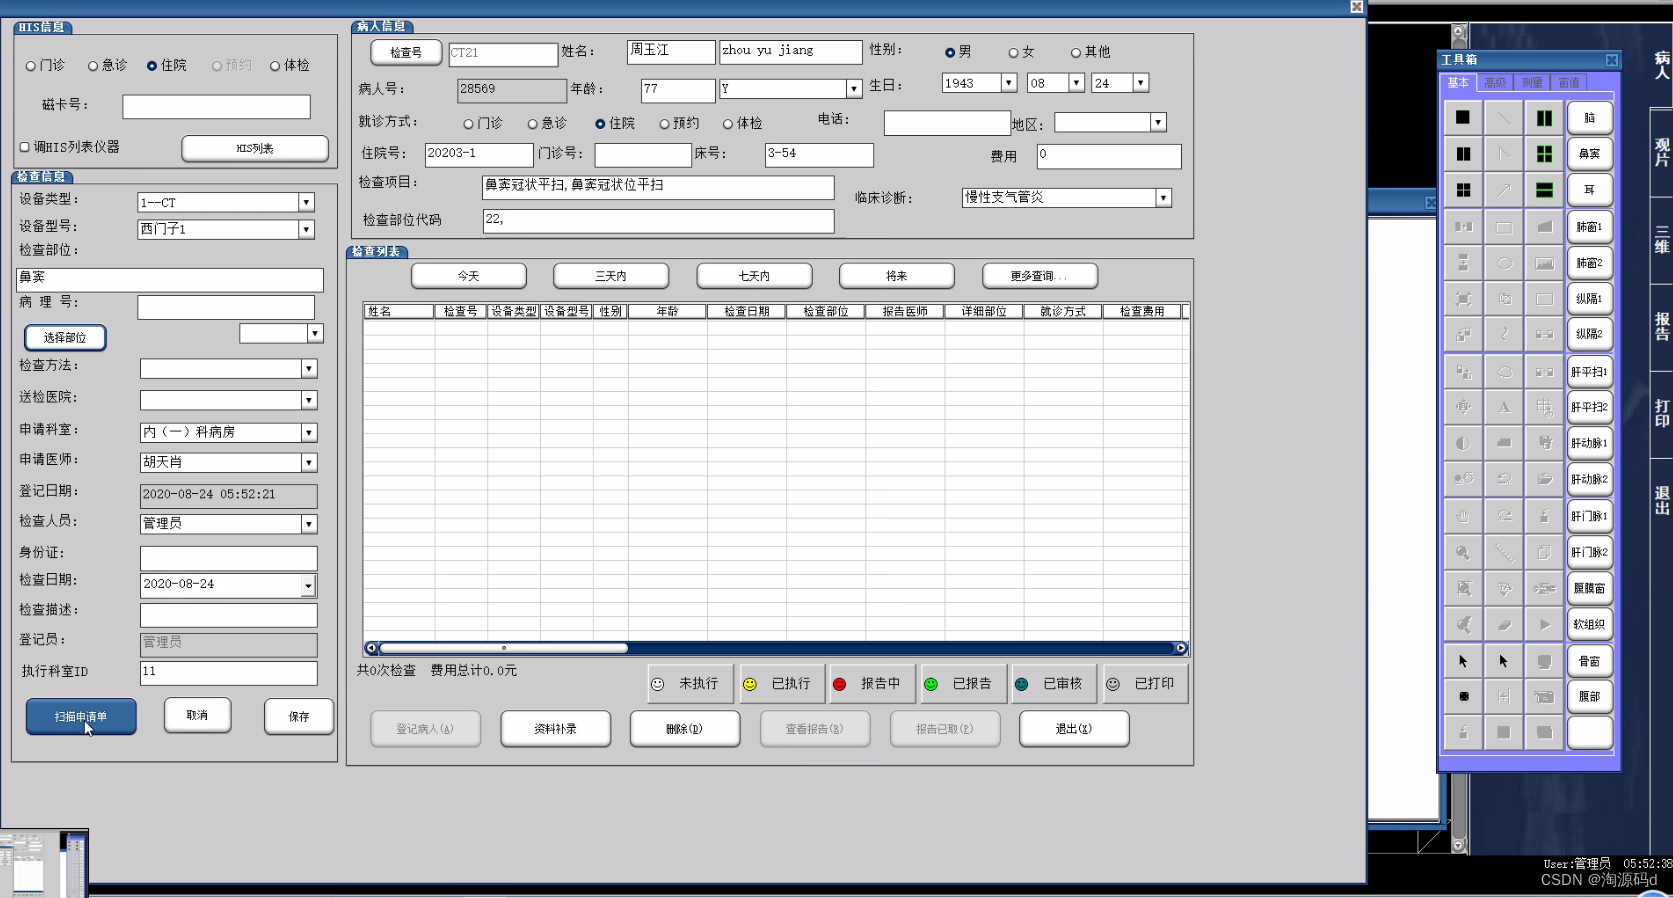
Task: Click the play triangle icon in toolbox
Action: click(x=1545, y=624)
